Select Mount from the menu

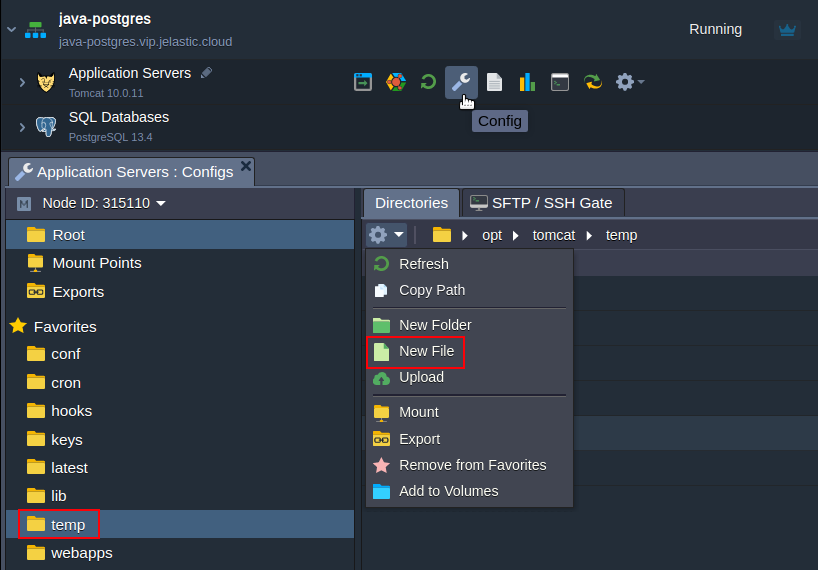point(470,412)
